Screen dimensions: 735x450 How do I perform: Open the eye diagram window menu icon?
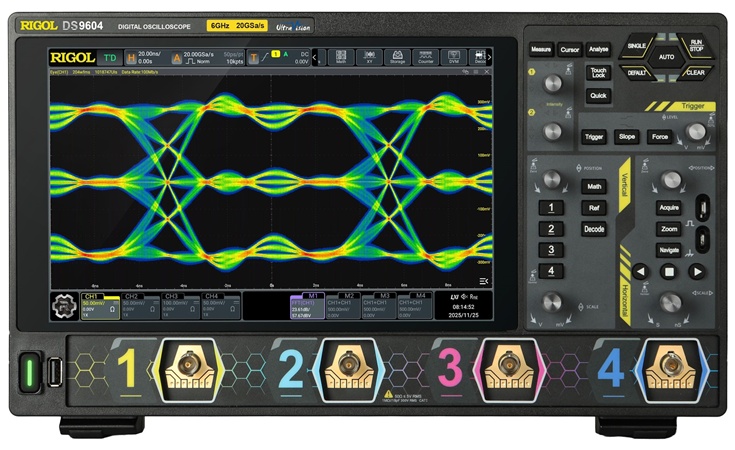coord(476,72)
